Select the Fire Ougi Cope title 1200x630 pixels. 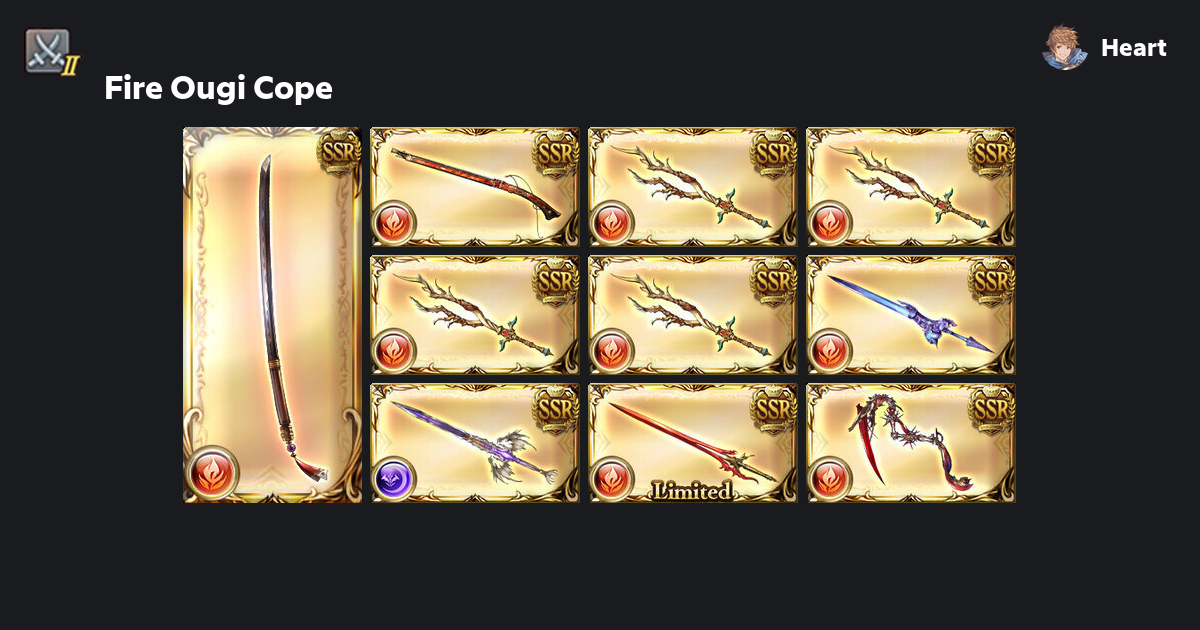[x=218, y=89]
